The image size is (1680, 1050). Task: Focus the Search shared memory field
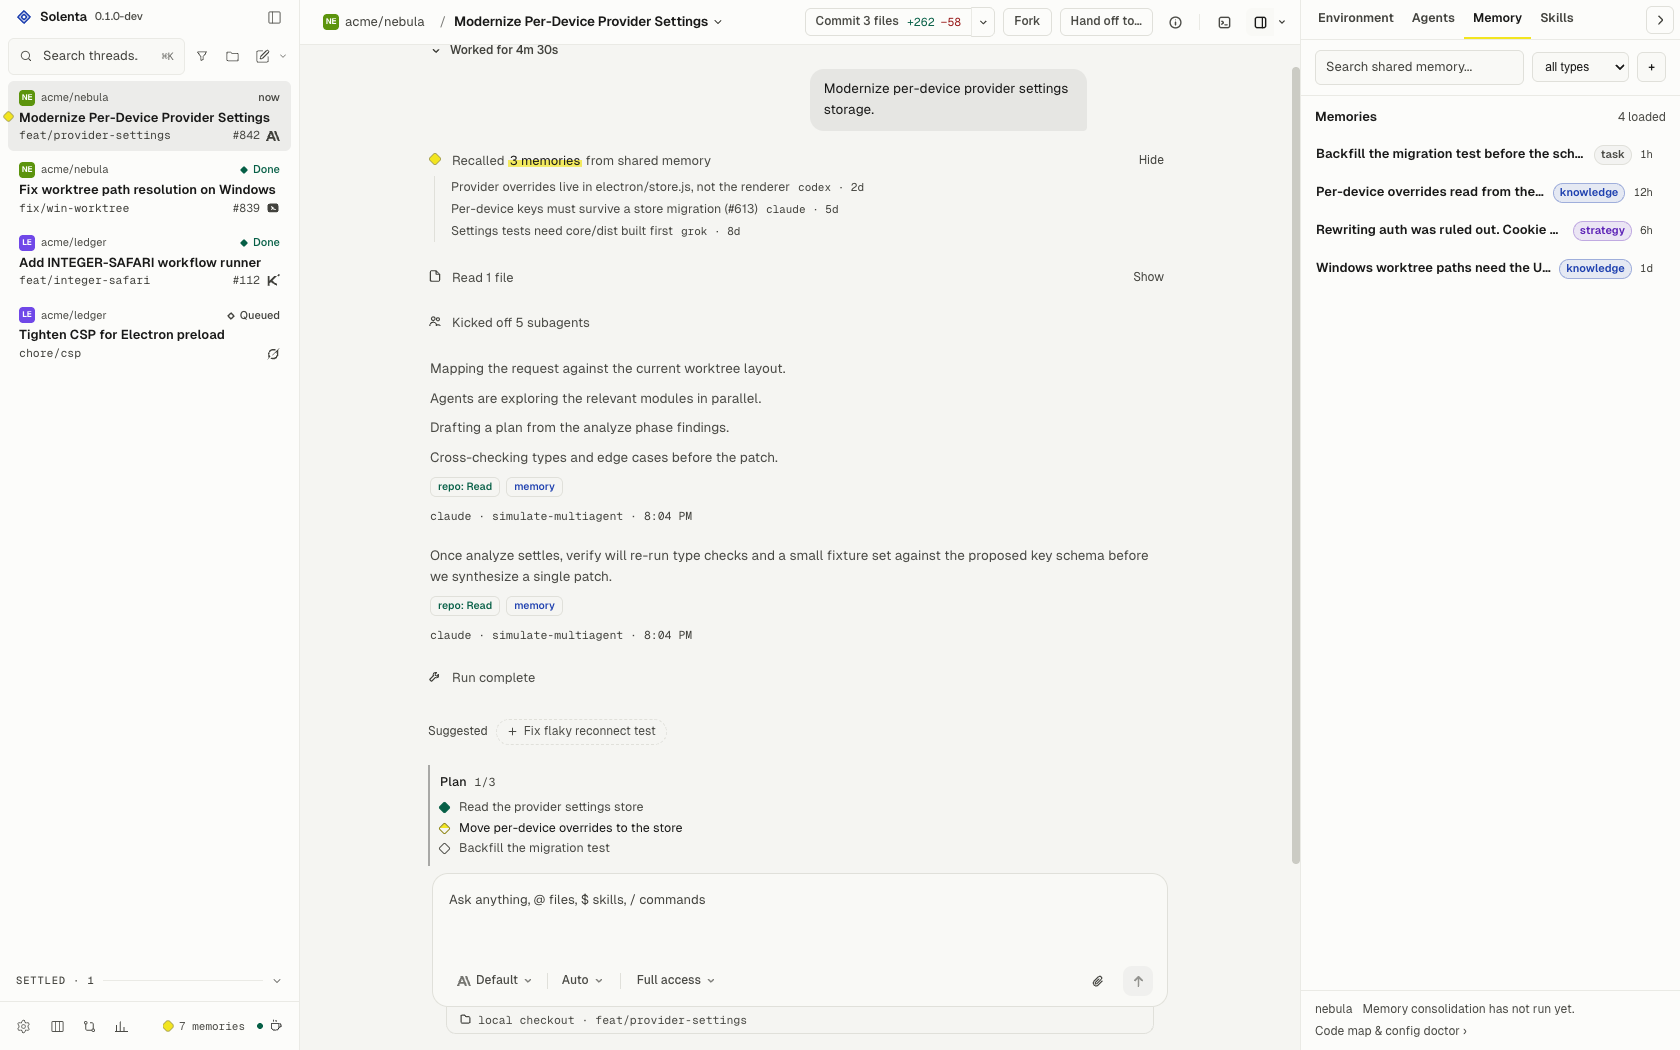tap(1419, 67)
